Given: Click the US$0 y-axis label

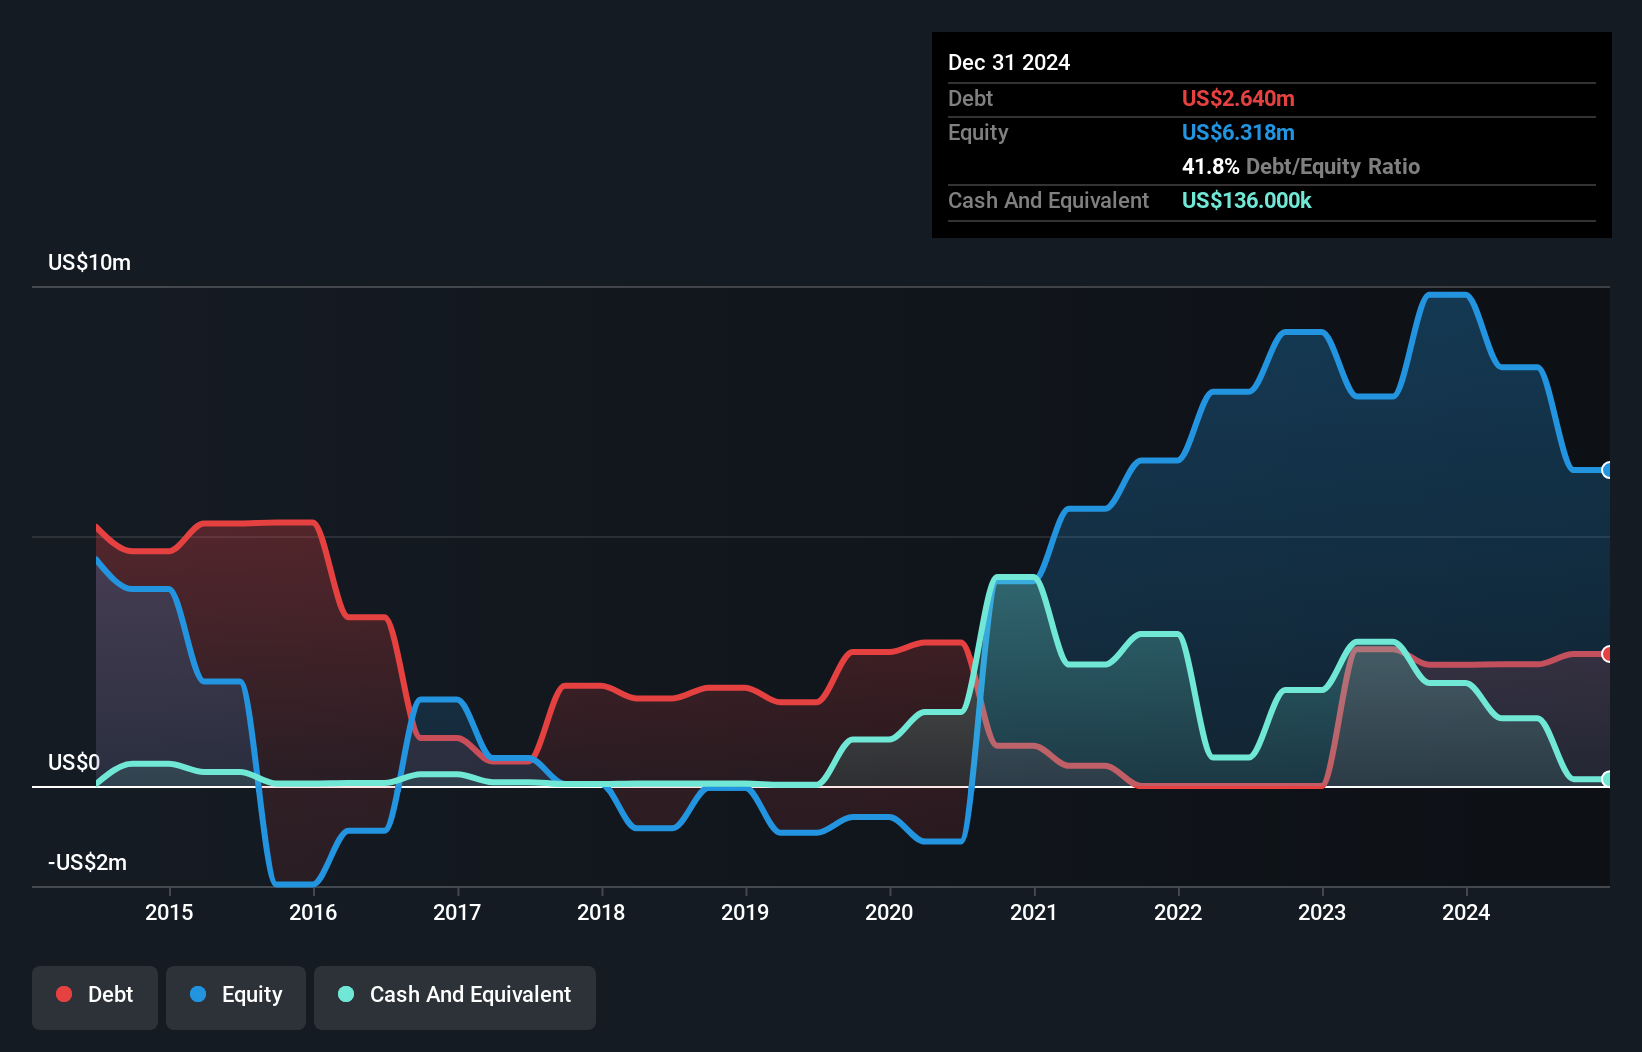Looking at the screenshot, I should pos(74,763).
